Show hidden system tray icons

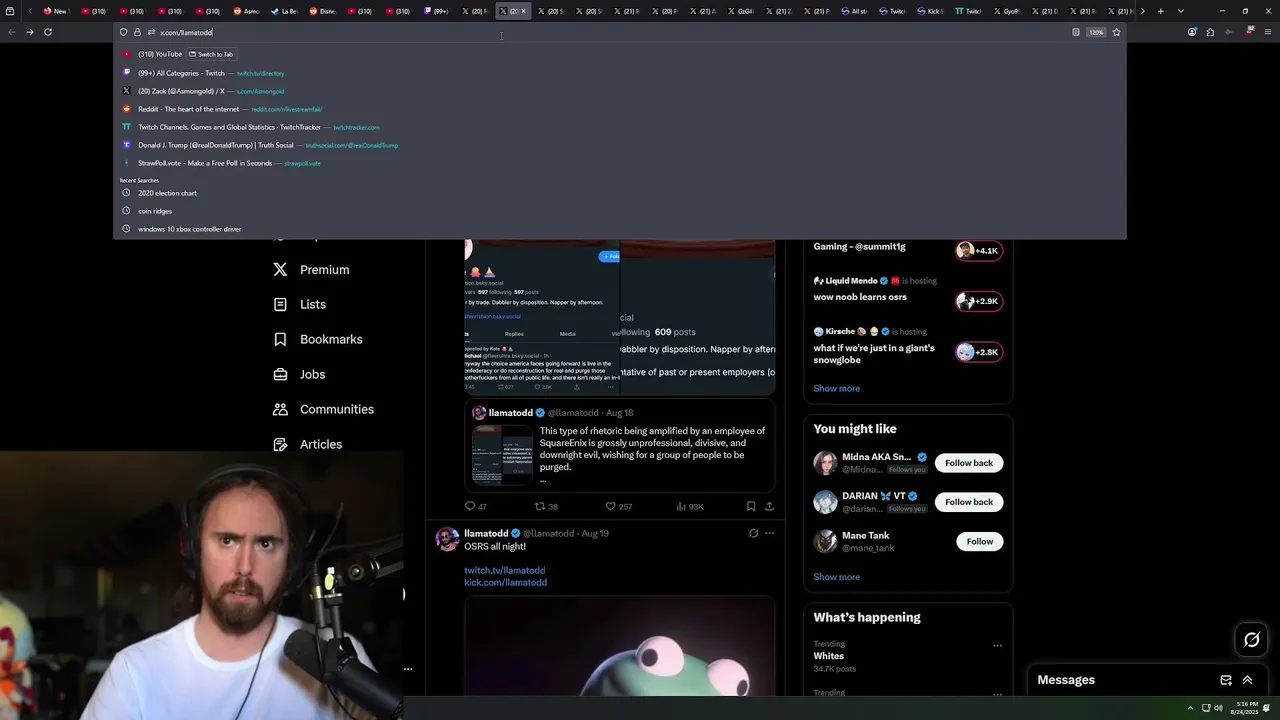tap(1190, 708)
